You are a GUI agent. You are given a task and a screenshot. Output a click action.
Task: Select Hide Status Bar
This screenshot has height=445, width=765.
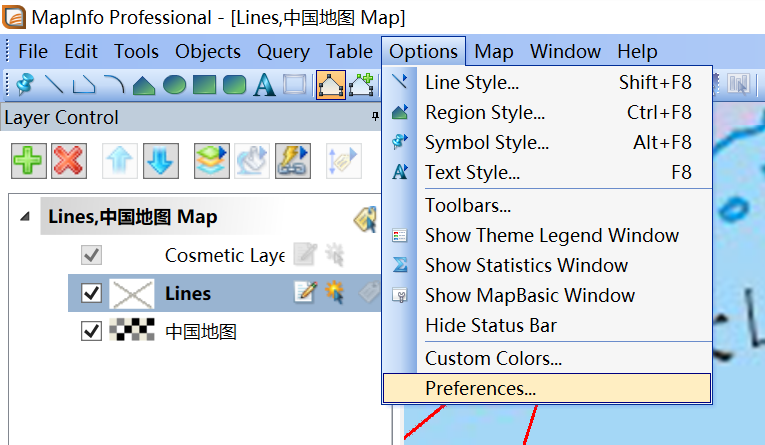547,325
